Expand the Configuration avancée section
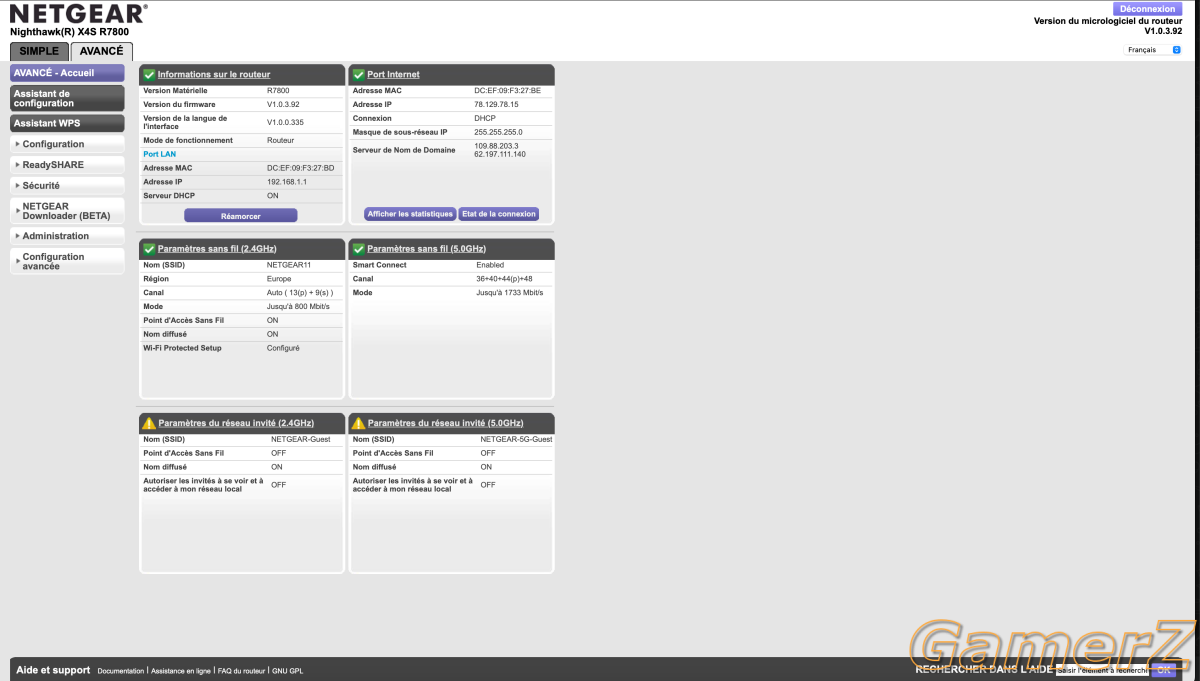The image size is (1200, 681). point(67,261)
